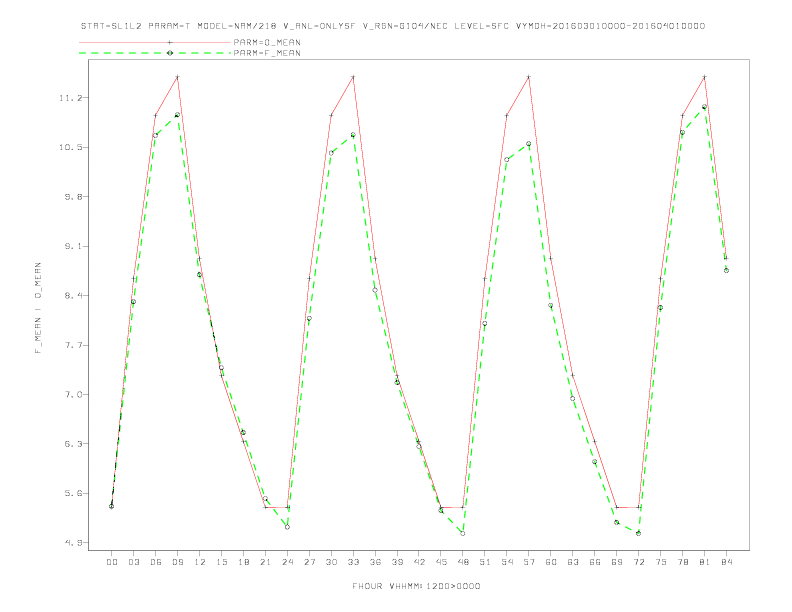Click the 6.3 y-axis tick label
Viewport: 792px width, 612px height.
click(x=74, y=444)
